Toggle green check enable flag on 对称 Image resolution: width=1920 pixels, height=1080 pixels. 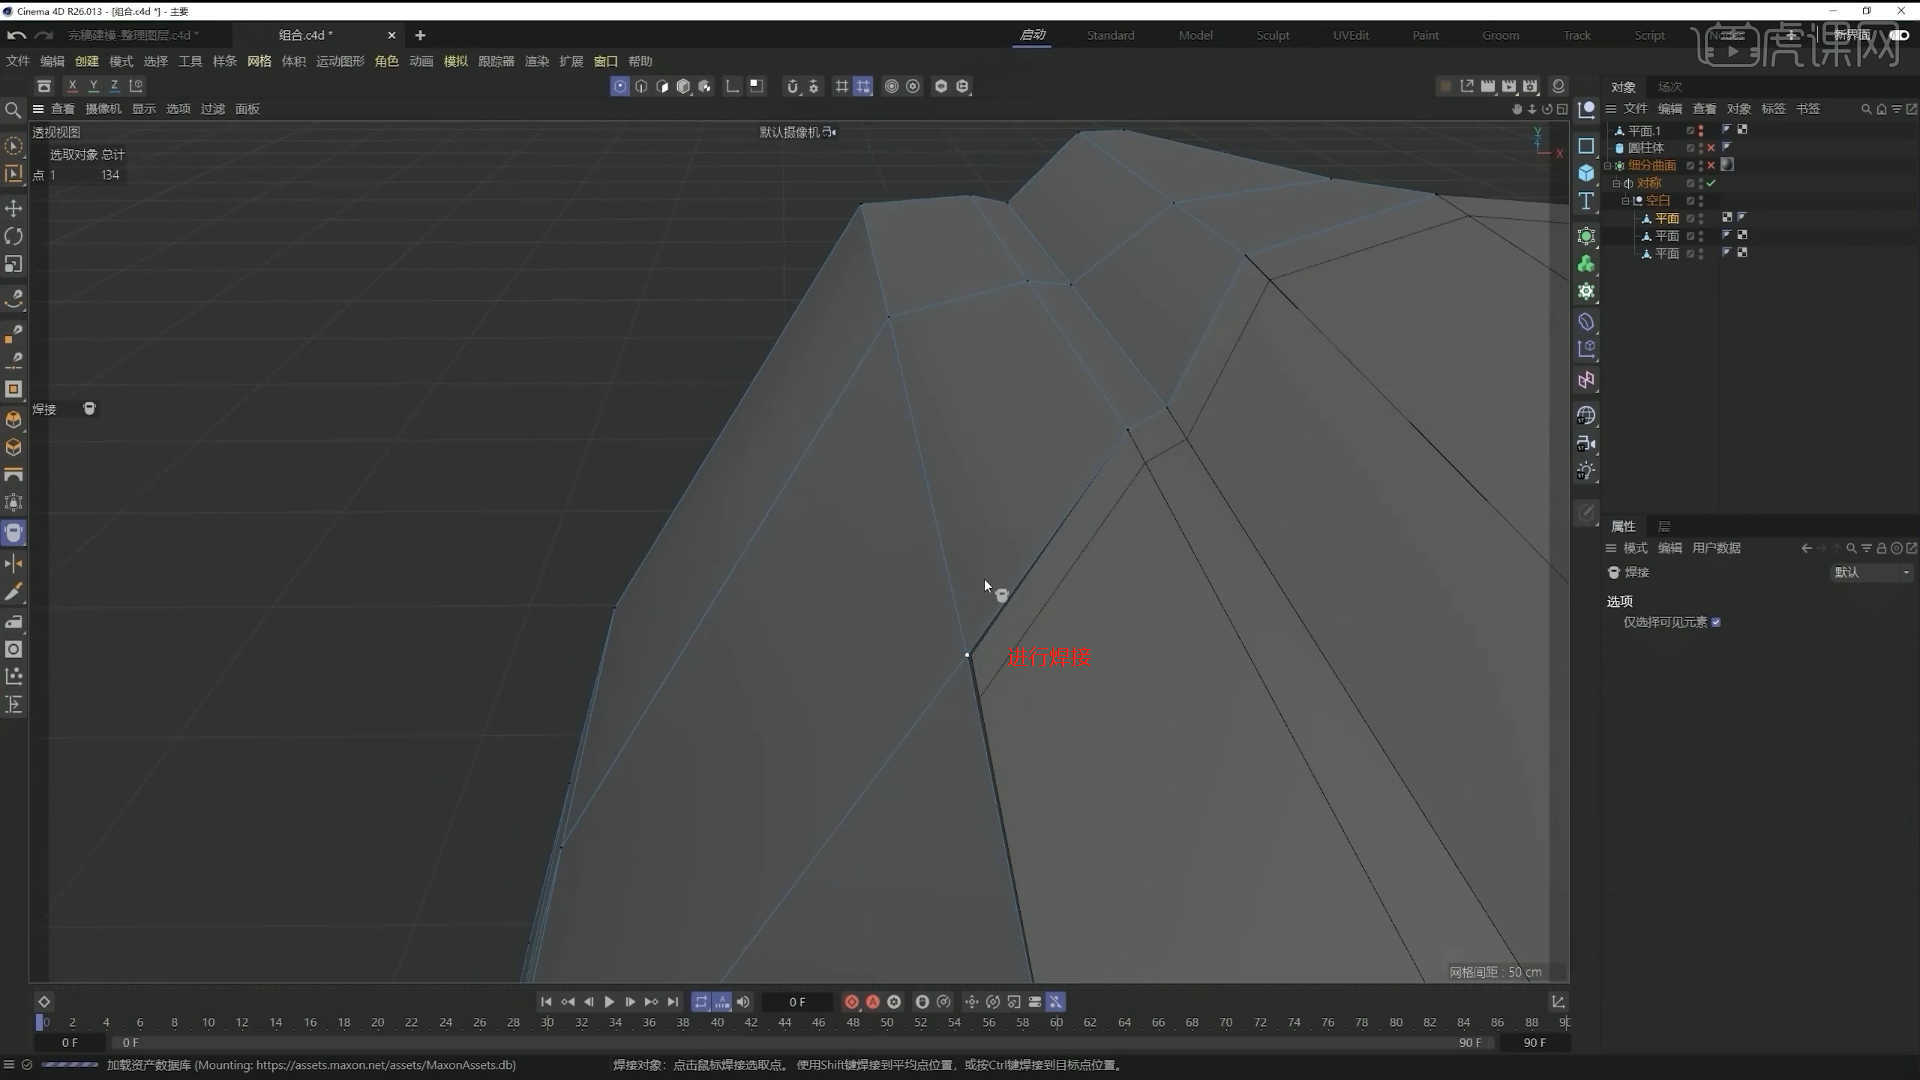pos(1711,183)
